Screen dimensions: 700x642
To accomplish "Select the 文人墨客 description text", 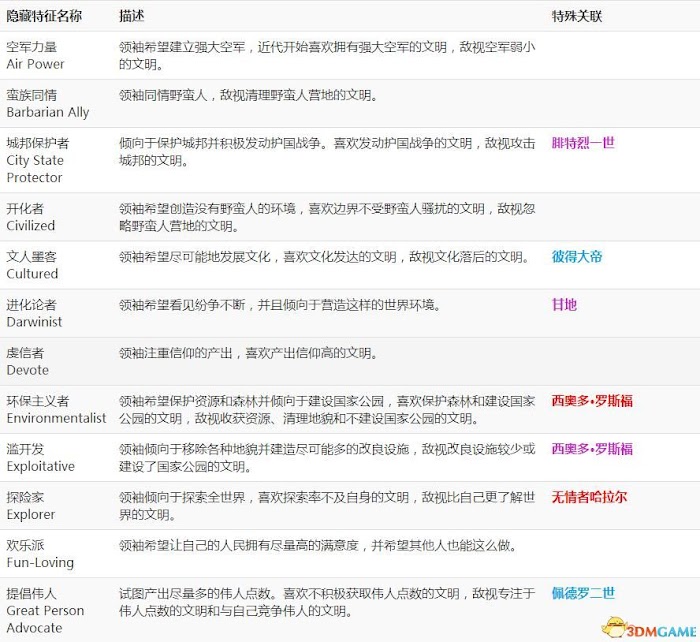I will click(325, 257).
